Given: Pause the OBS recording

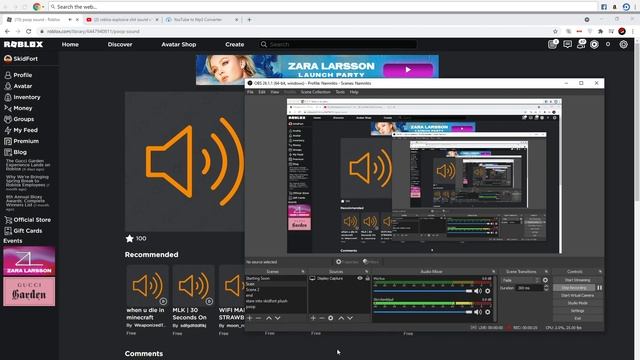Looking at the screenshot, I should 599,288.
